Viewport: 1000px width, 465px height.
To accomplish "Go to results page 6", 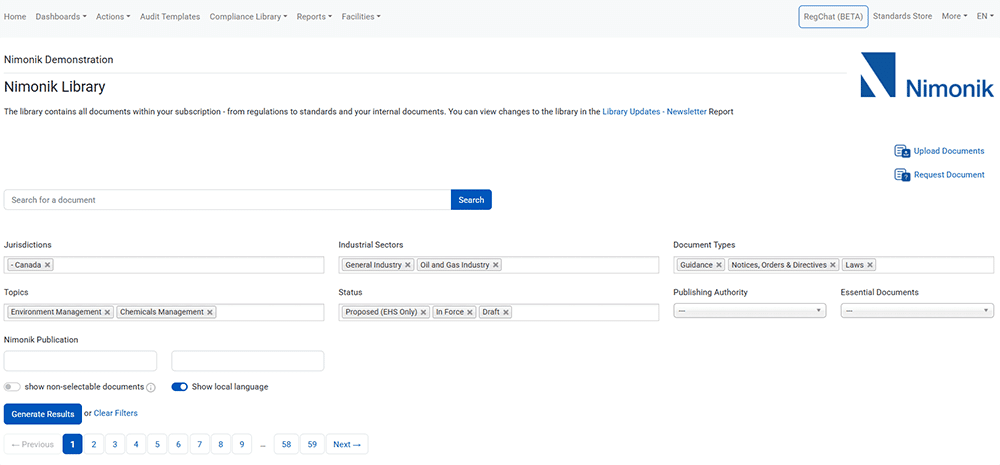I will point(178,445).
